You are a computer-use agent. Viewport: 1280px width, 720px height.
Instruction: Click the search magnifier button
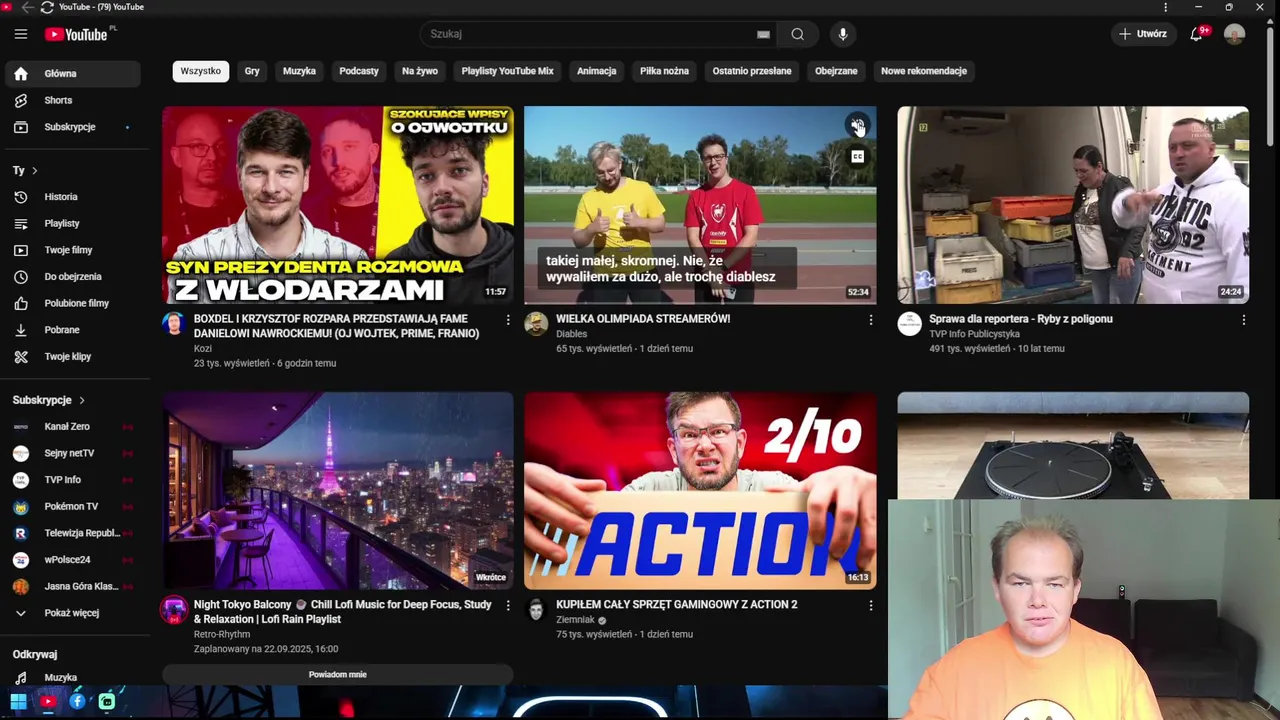[x=797, y=34]
